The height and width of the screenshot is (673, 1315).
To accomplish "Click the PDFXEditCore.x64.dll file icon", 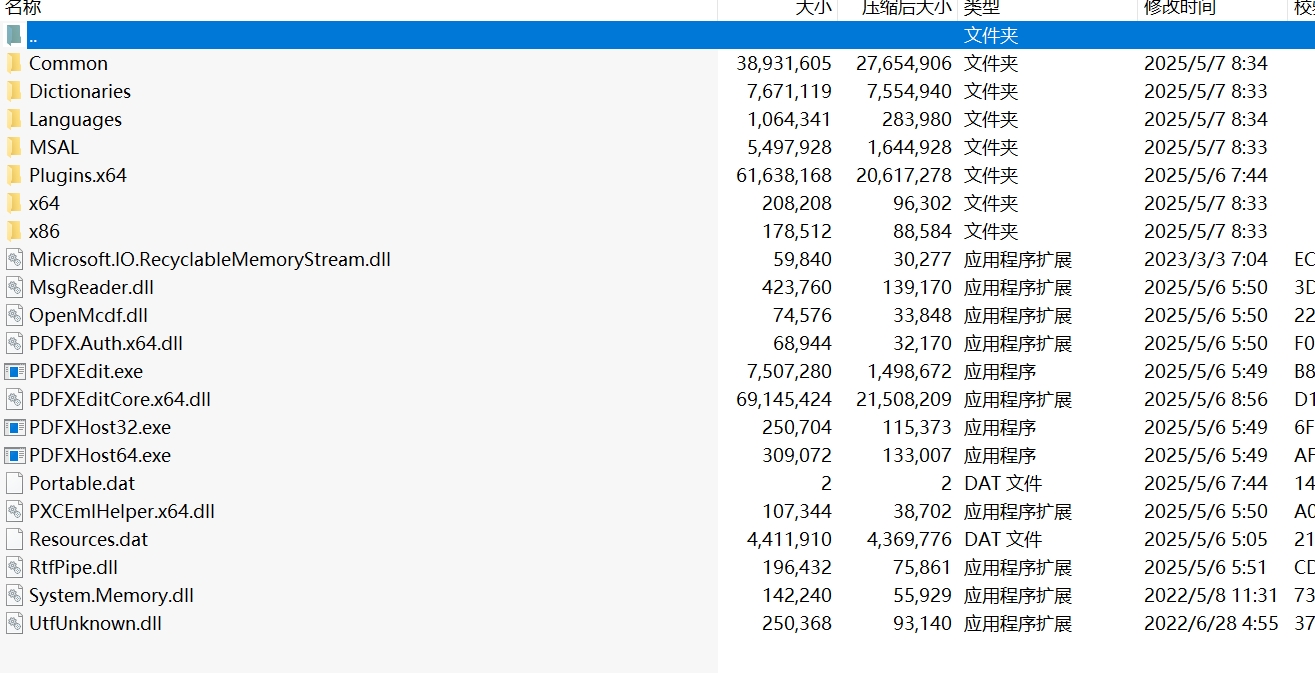I will [13, 399].
